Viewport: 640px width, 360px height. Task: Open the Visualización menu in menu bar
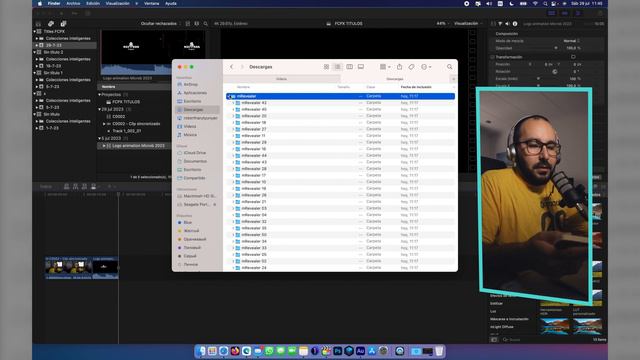118,3
